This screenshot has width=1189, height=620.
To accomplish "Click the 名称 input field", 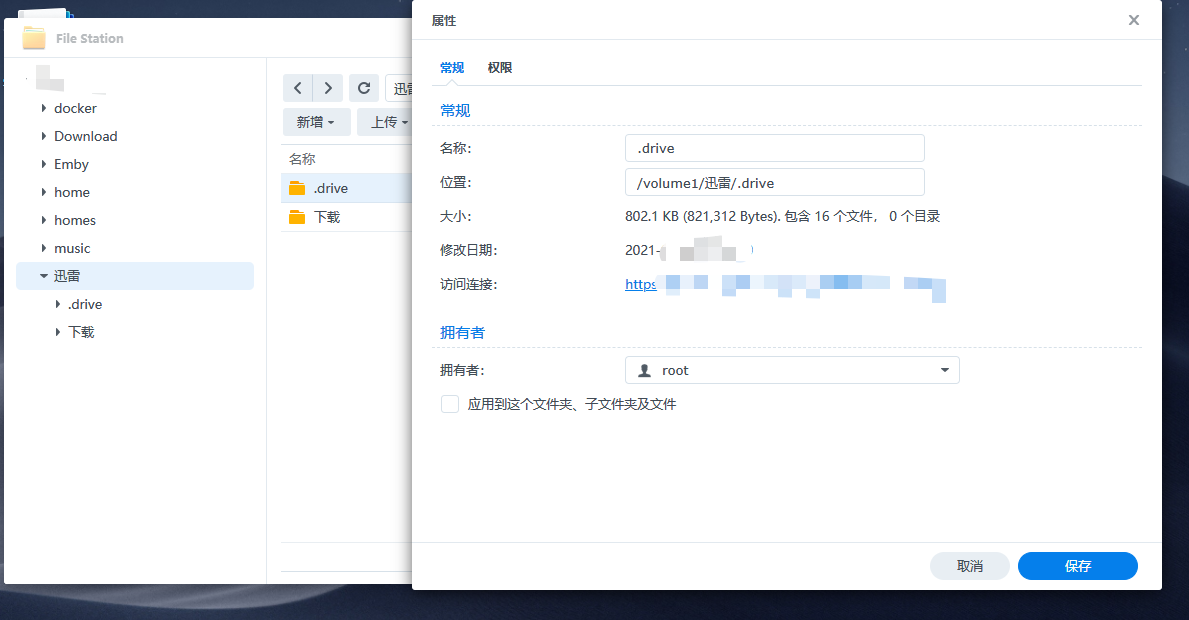I will (x=774, y=148).
